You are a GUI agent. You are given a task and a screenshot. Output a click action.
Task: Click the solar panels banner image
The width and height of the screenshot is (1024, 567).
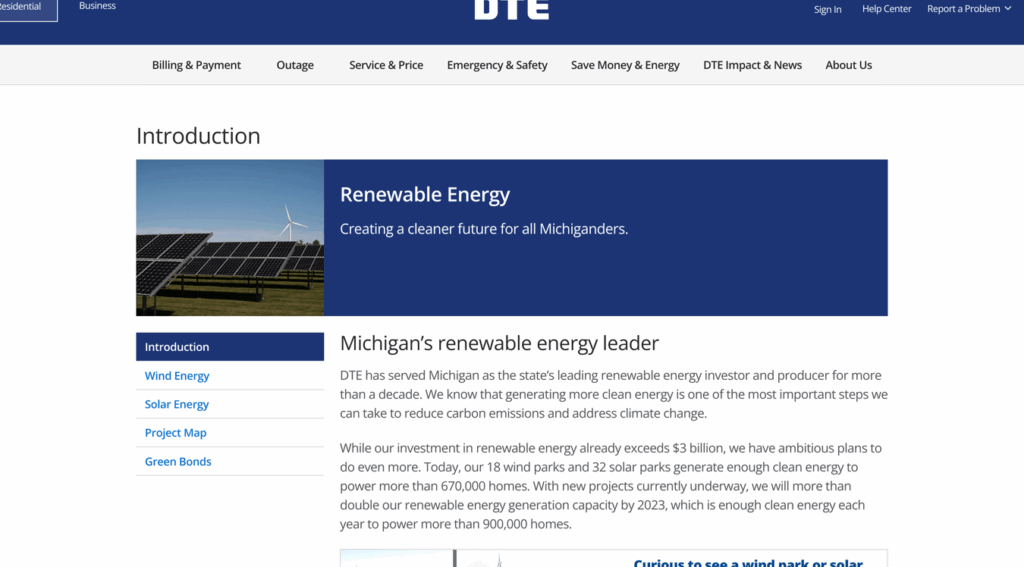click(230, 238)
